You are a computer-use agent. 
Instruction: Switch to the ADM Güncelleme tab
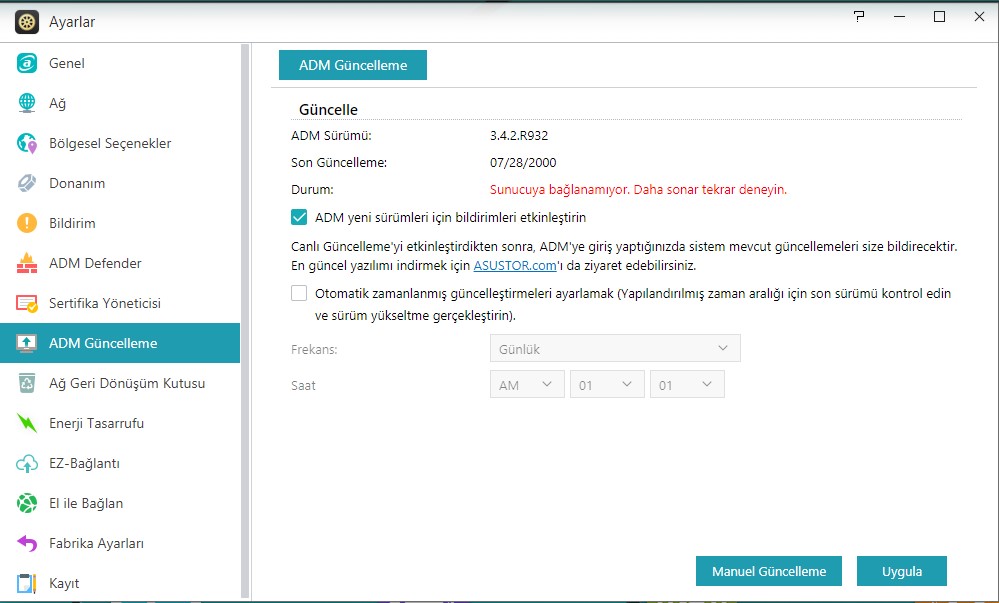[353, 65]
